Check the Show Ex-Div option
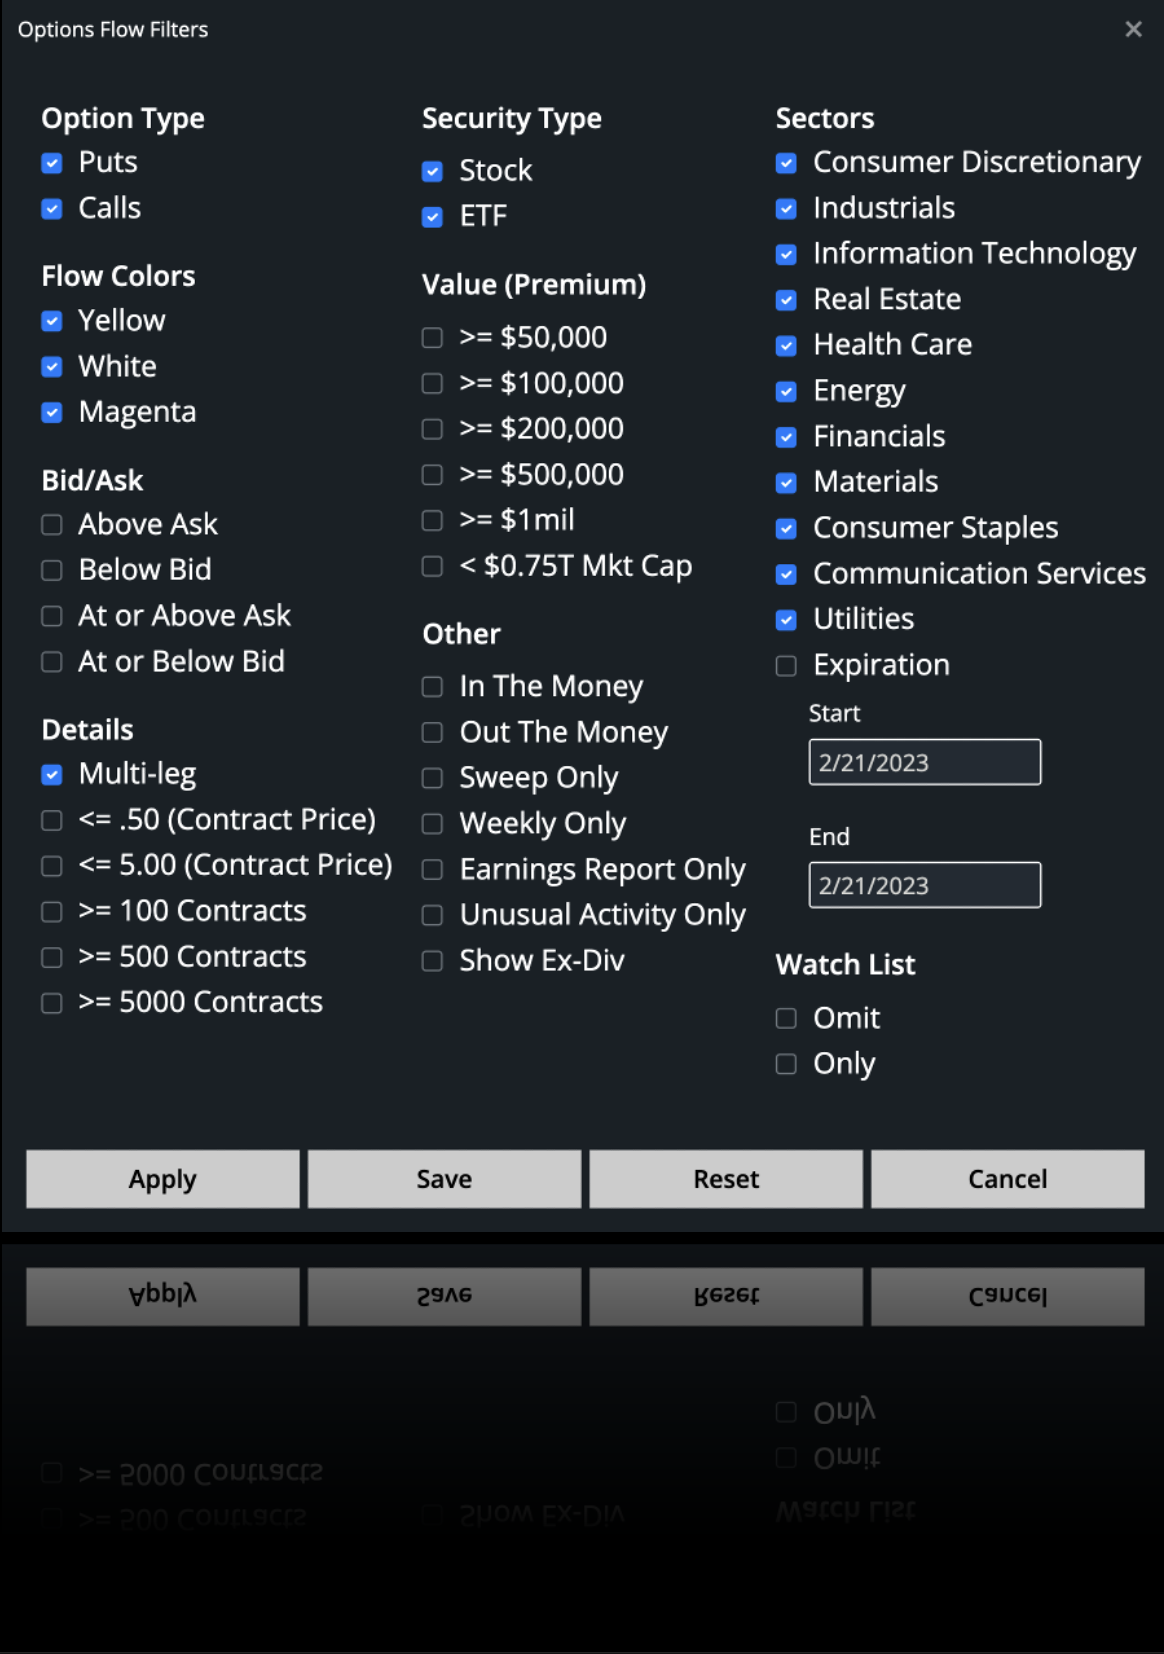Screen dimensions: 1164x1654 coord(432,961)
